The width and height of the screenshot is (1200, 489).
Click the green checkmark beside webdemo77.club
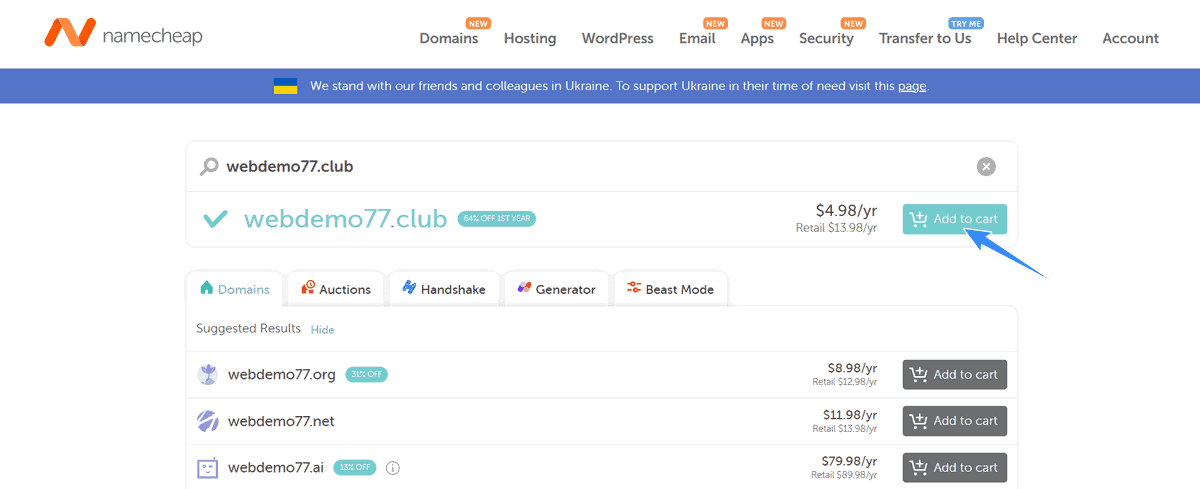pyautogui.click(x=215, y=219)
